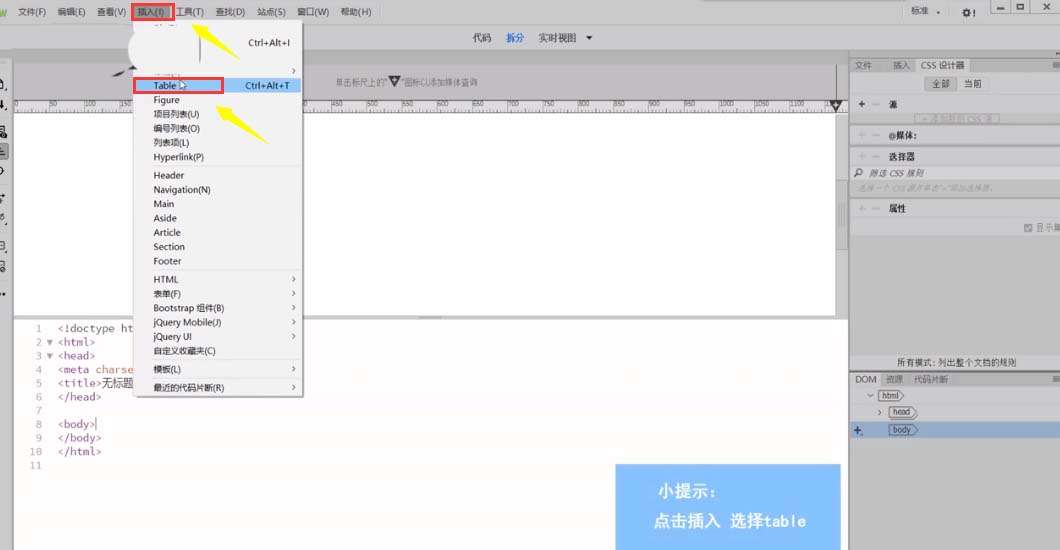Open the 实时视图 dropdown arrow

tap(589, 38)
